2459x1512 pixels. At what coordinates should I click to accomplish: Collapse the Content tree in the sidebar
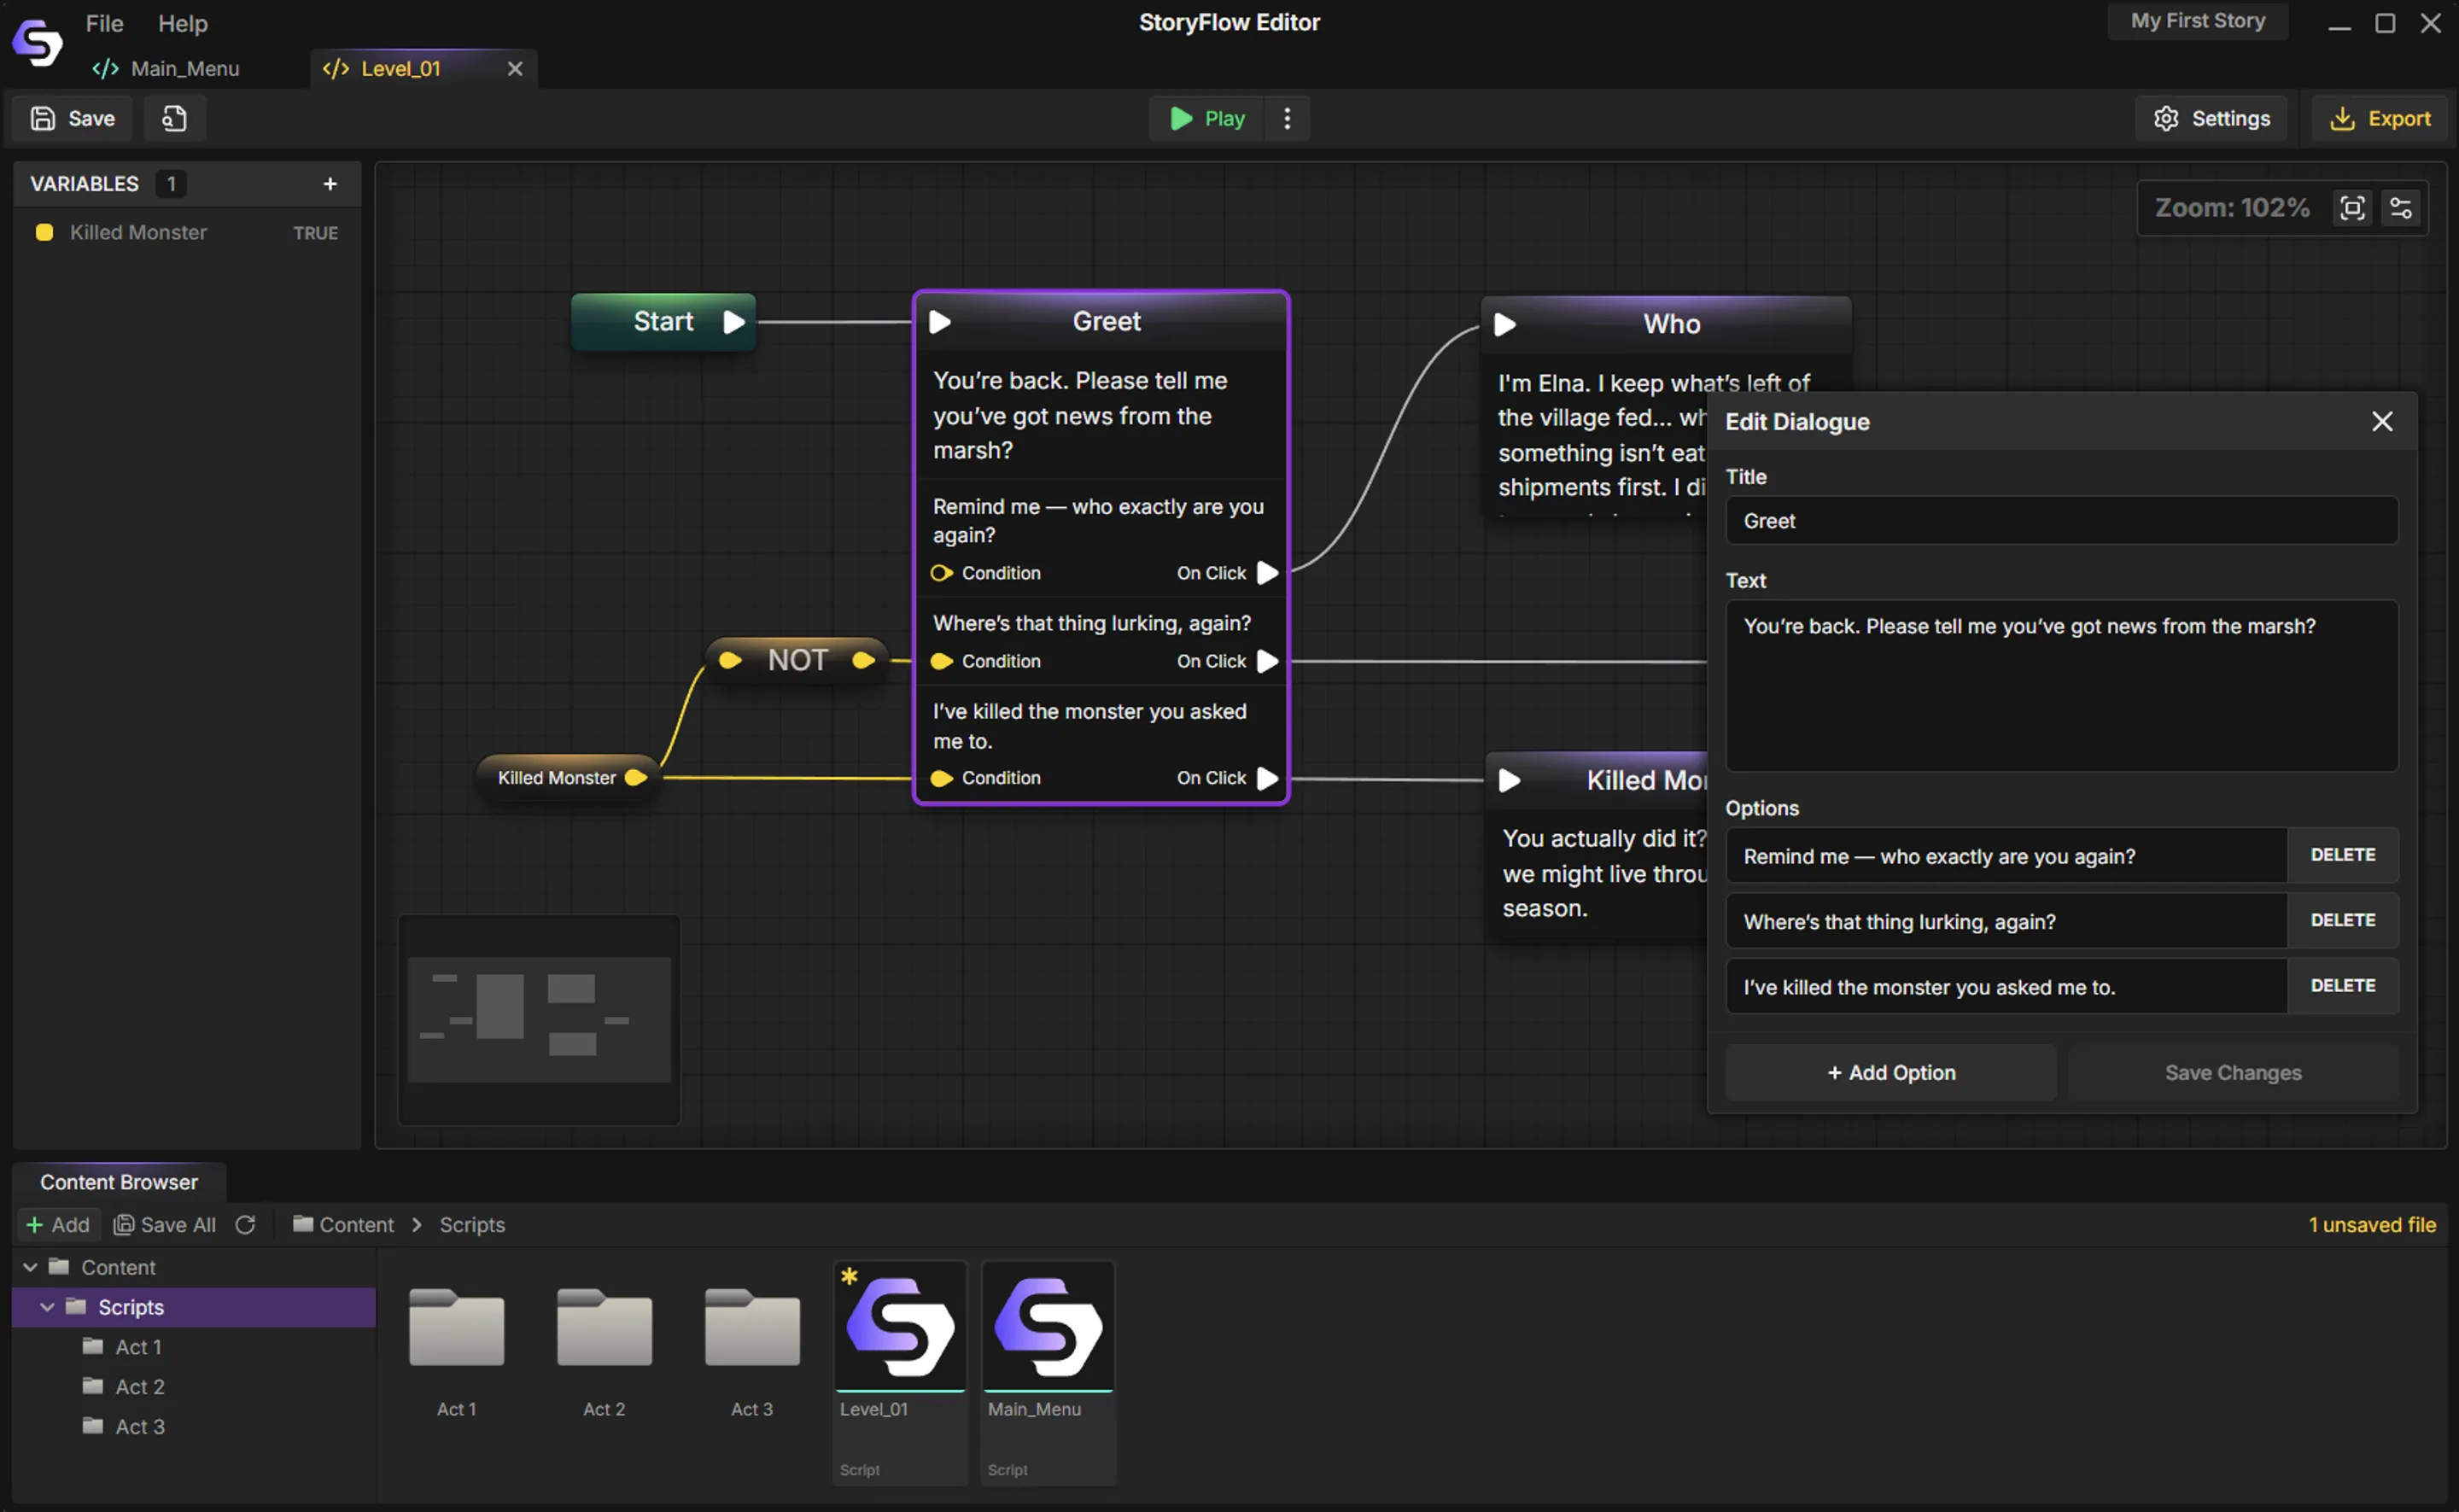pos(29,1266)
